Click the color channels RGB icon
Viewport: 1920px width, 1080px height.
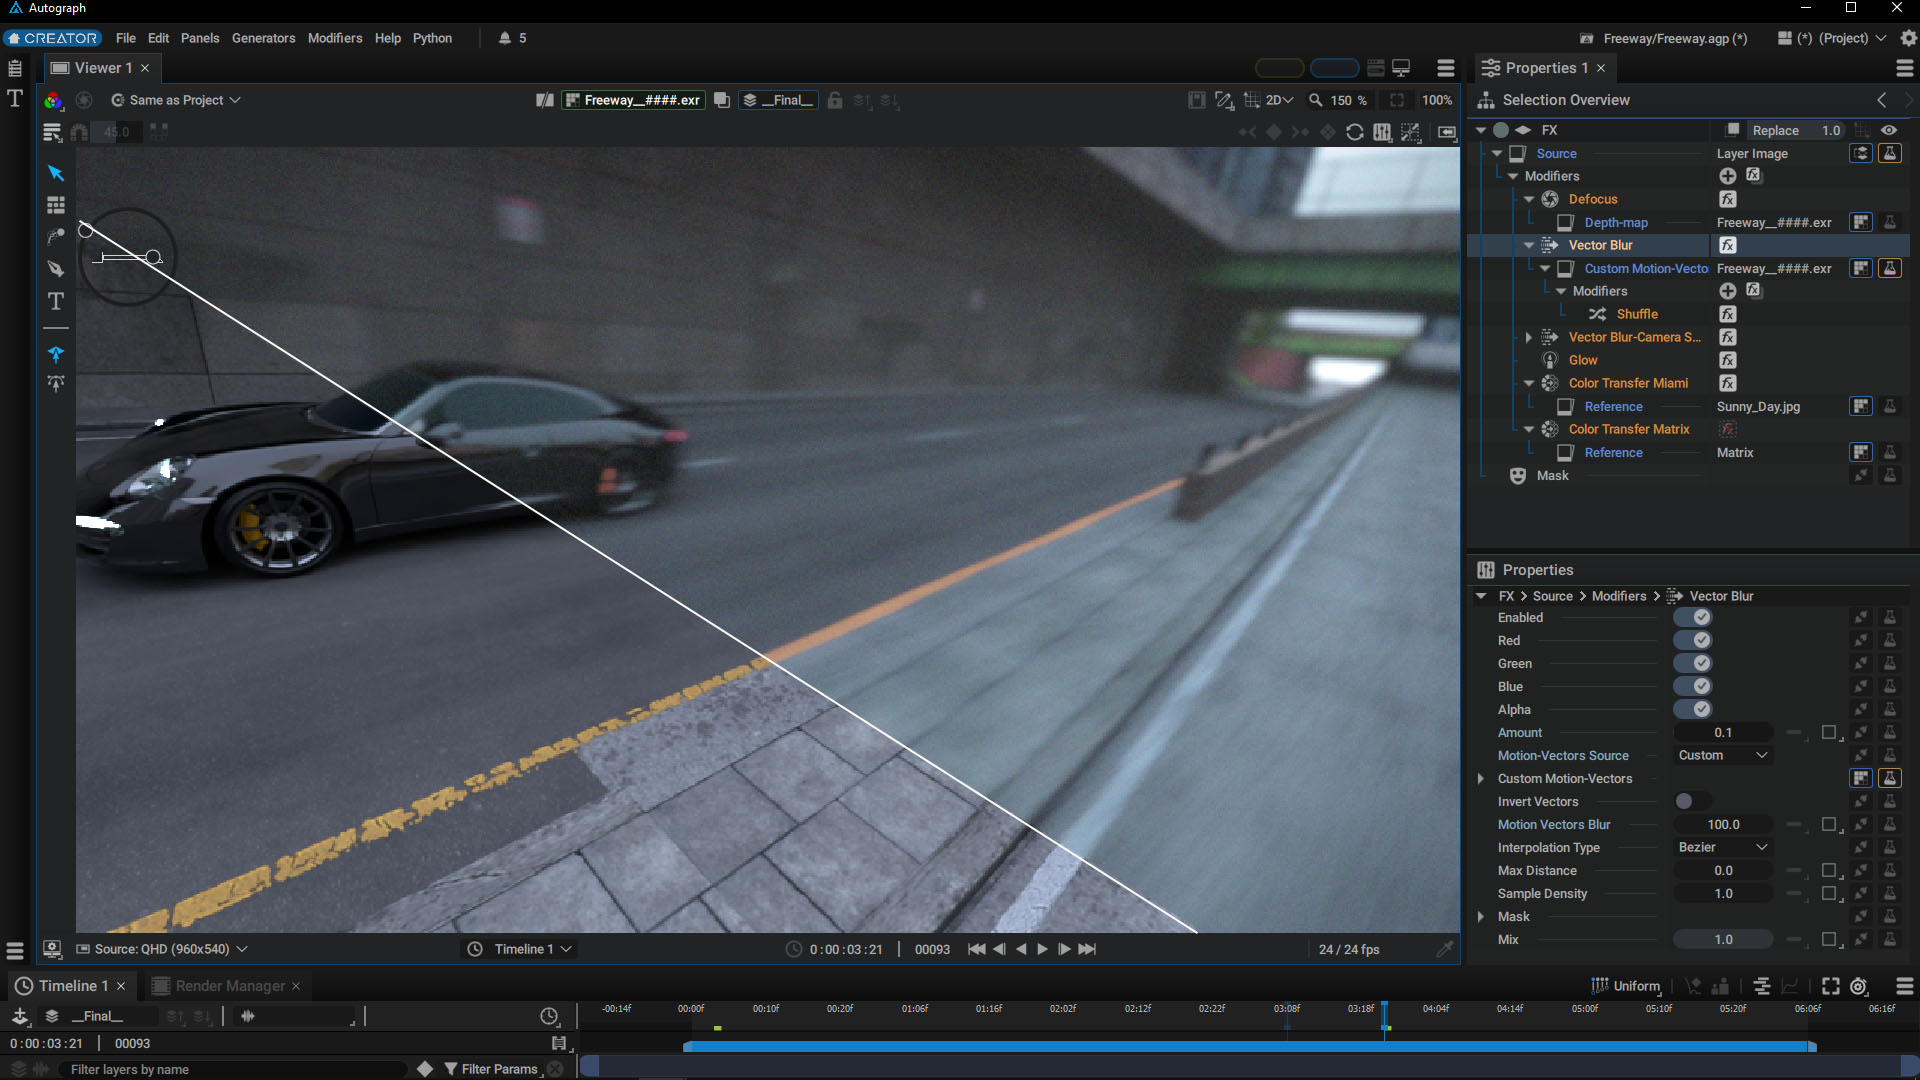(x=53, y=100)
